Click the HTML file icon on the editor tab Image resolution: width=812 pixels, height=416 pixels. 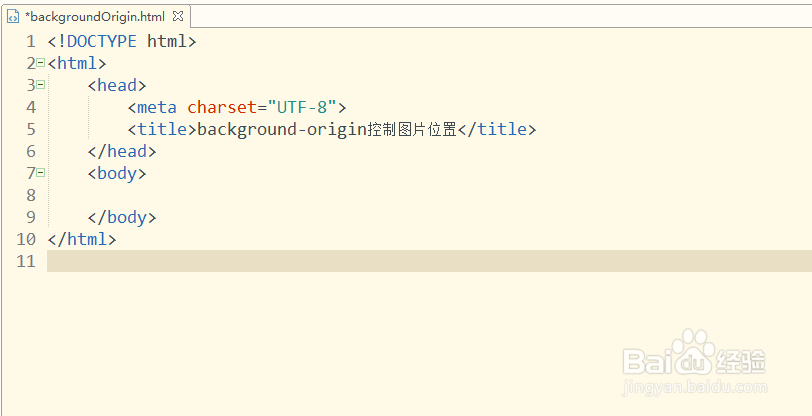click(x=13, y=17)
